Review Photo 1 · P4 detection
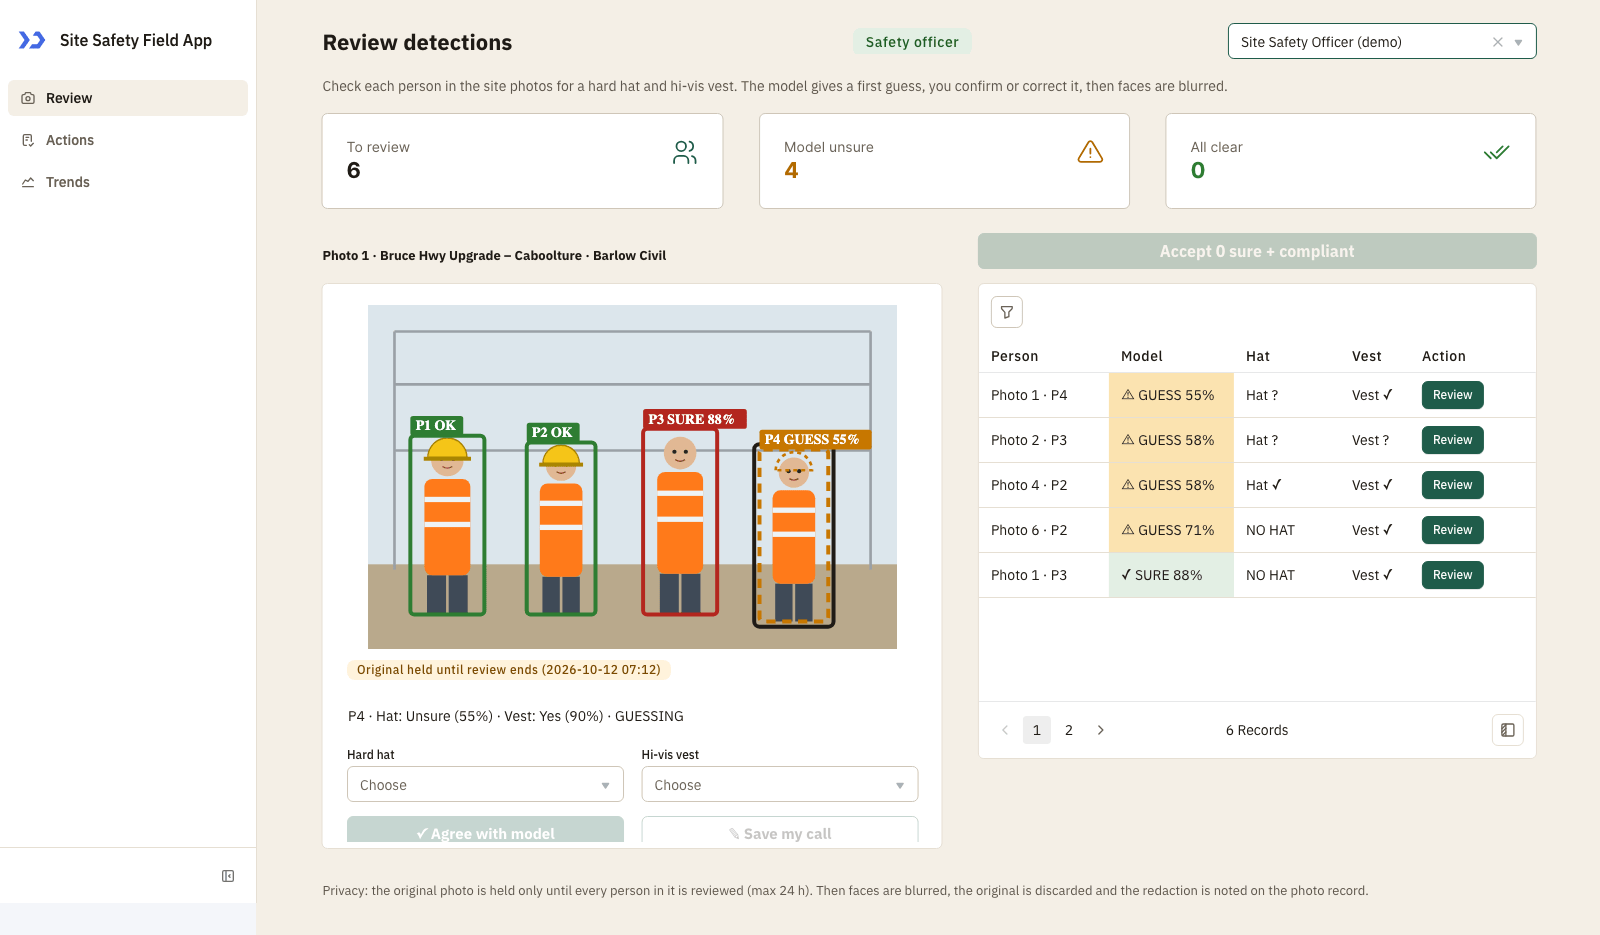This screenshot has width=1600, height=935. (x=1453, y=395)
